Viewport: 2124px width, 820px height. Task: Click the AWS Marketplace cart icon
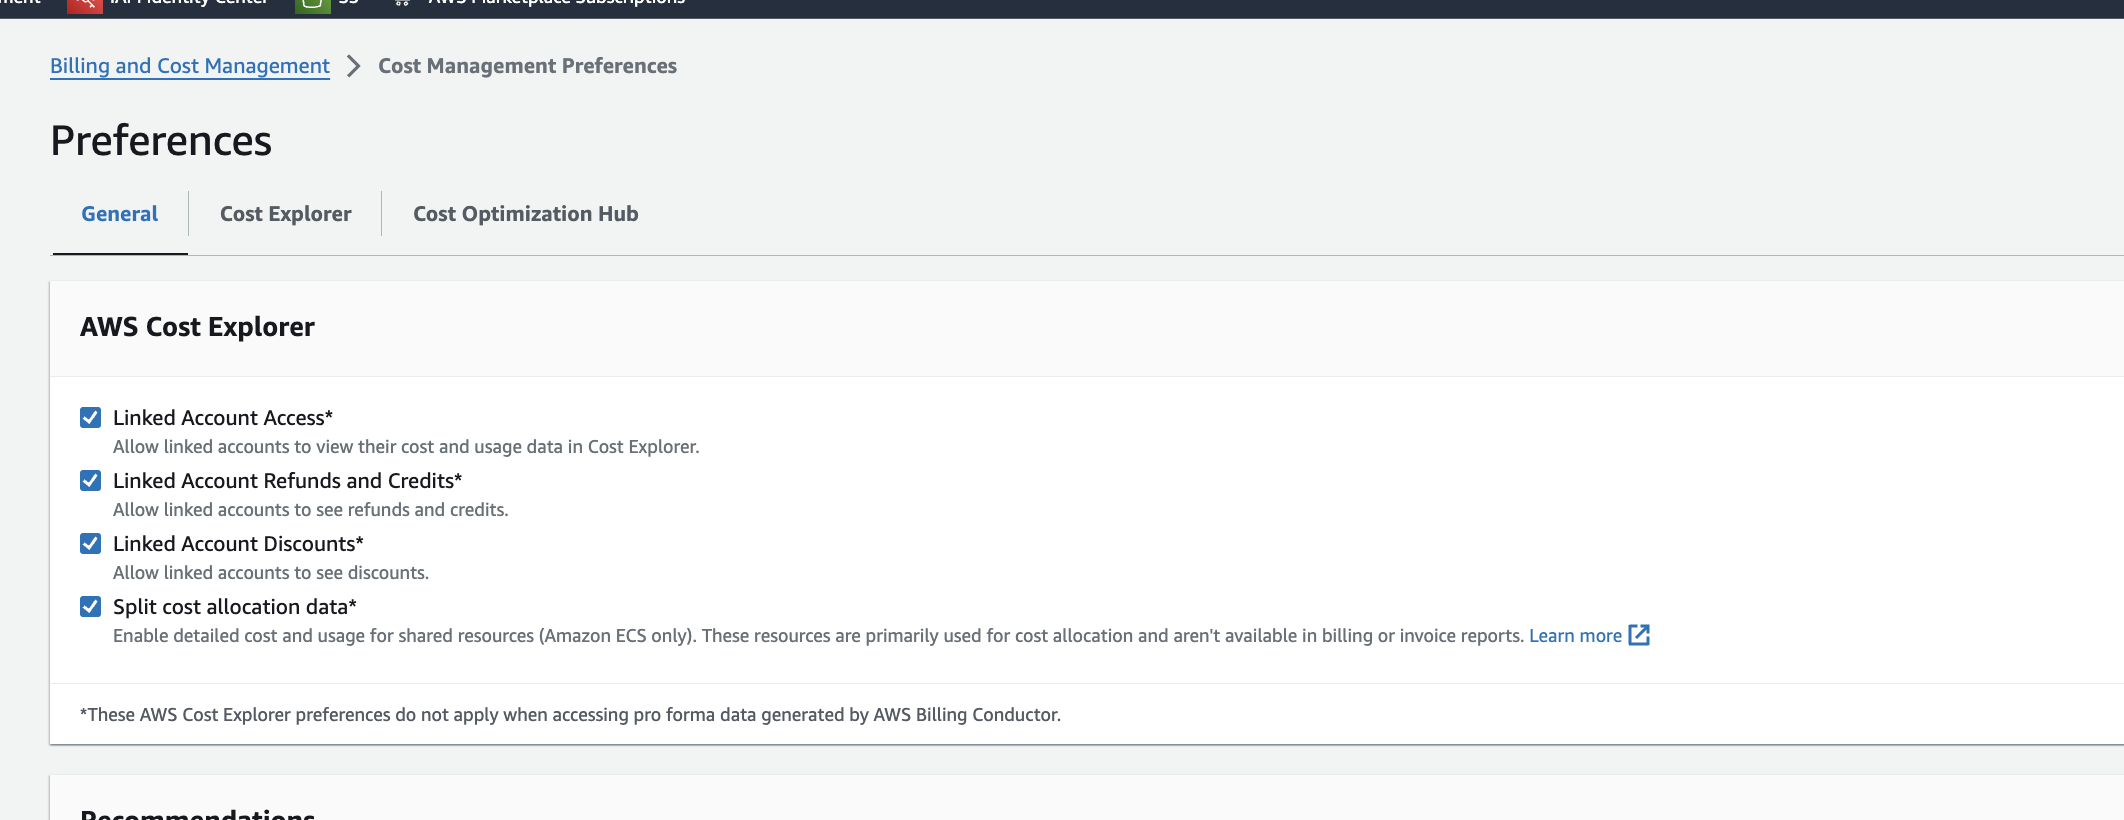pyautogui.click(x=402, y=3)
